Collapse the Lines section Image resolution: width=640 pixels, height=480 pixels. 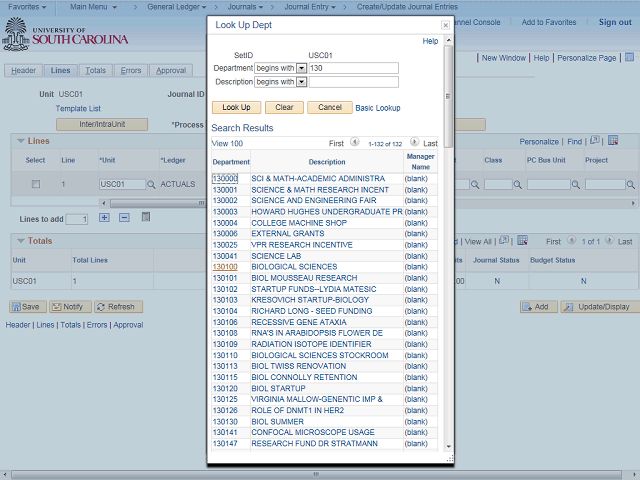21,141
